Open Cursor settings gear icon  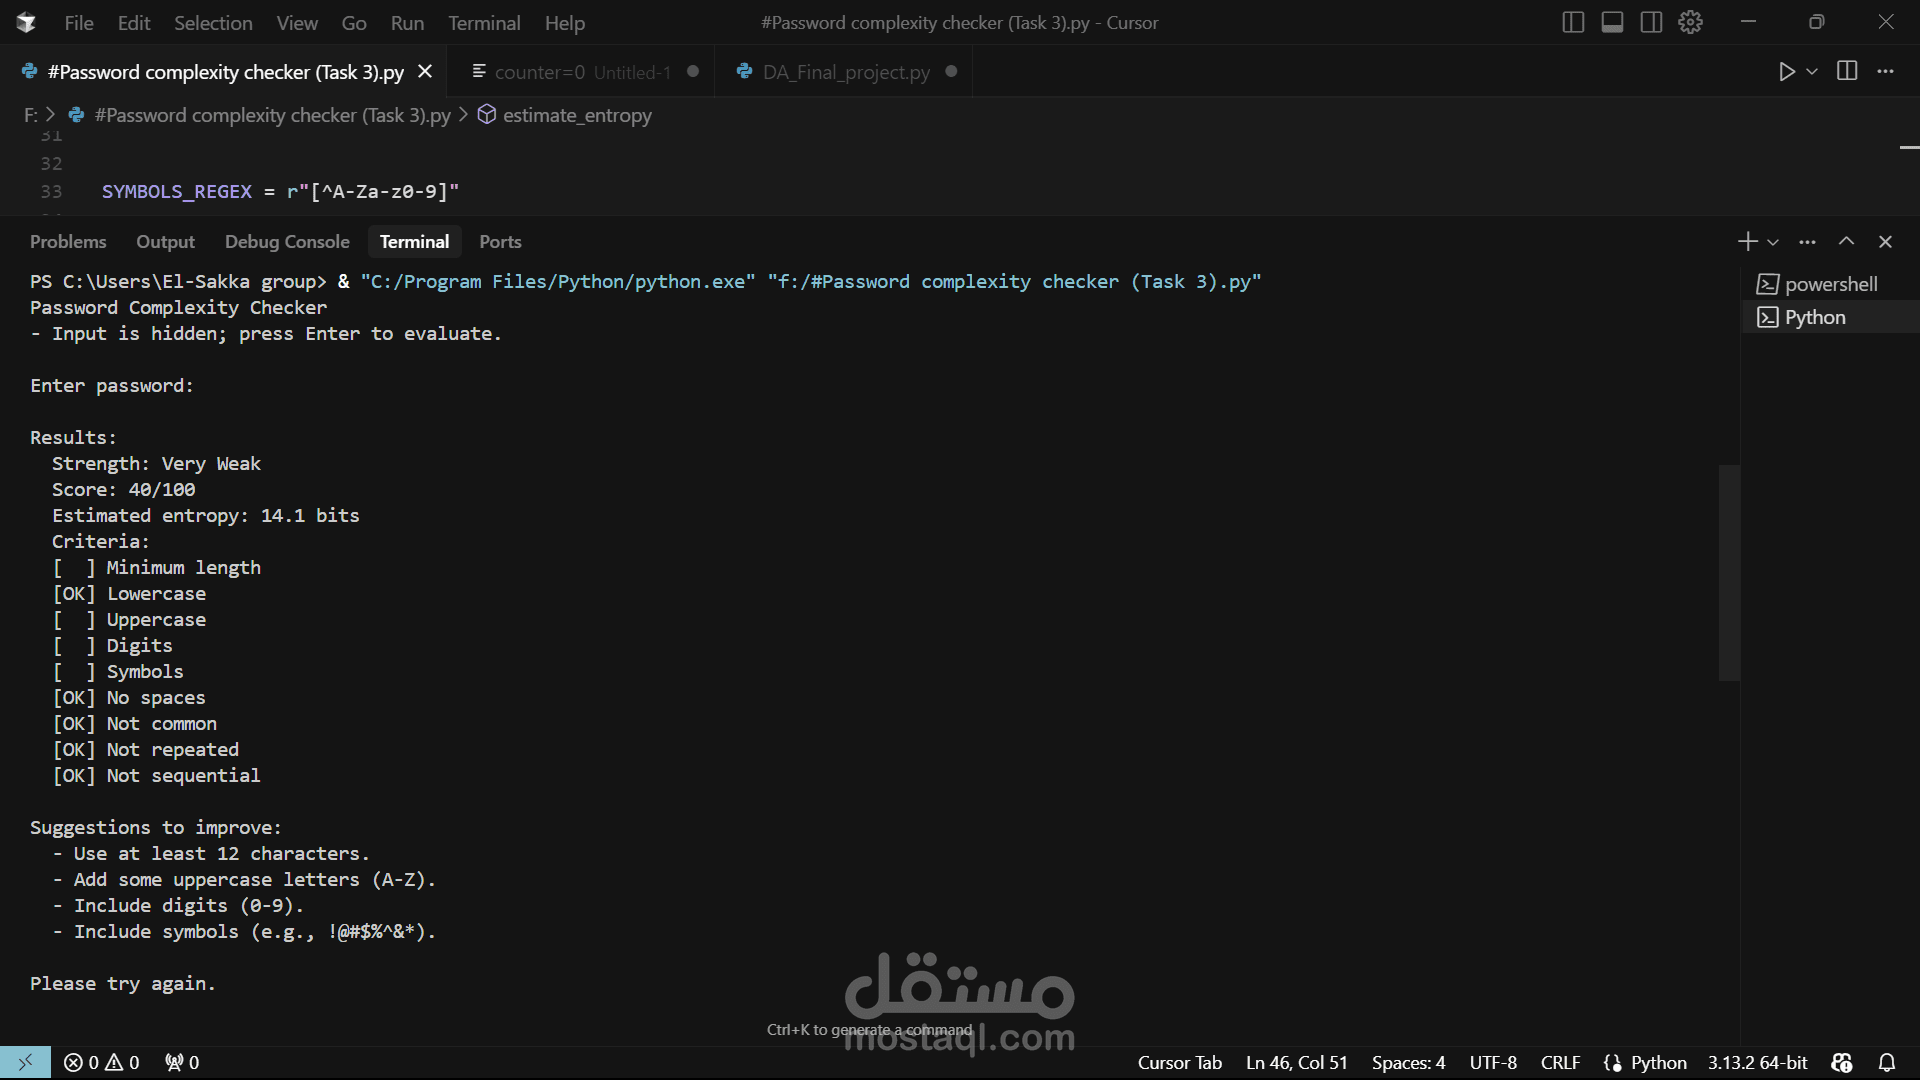[1690, 22]
